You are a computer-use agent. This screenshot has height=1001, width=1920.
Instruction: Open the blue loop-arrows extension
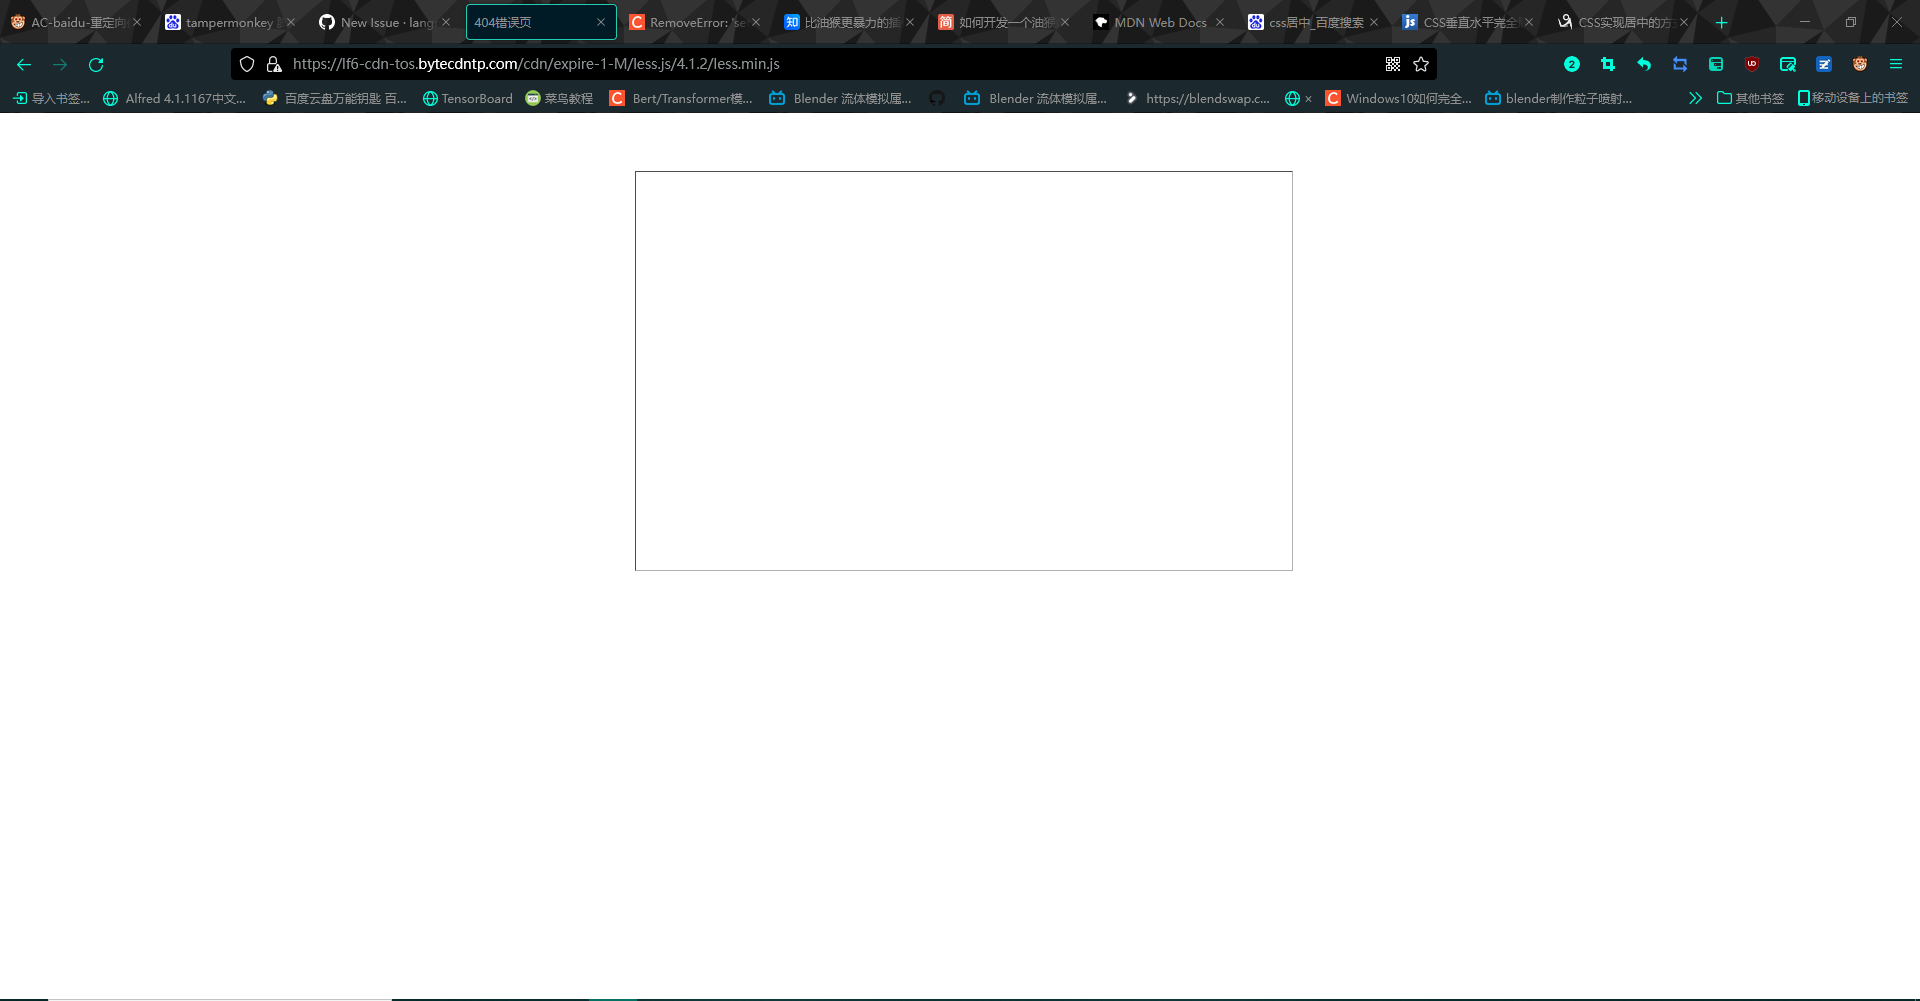pos(1680,64)
